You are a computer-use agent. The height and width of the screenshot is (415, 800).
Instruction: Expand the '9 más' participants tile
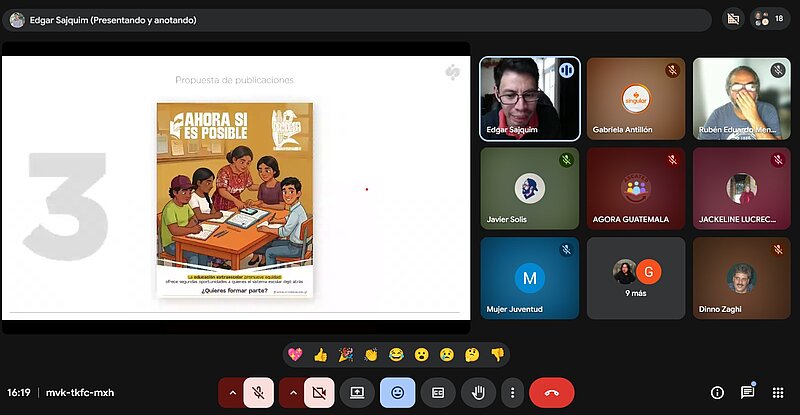[x=636, y=278]
